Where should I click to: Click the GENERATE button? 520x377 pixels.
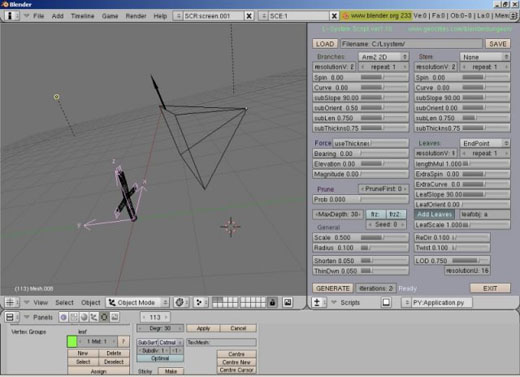point(333,288)
